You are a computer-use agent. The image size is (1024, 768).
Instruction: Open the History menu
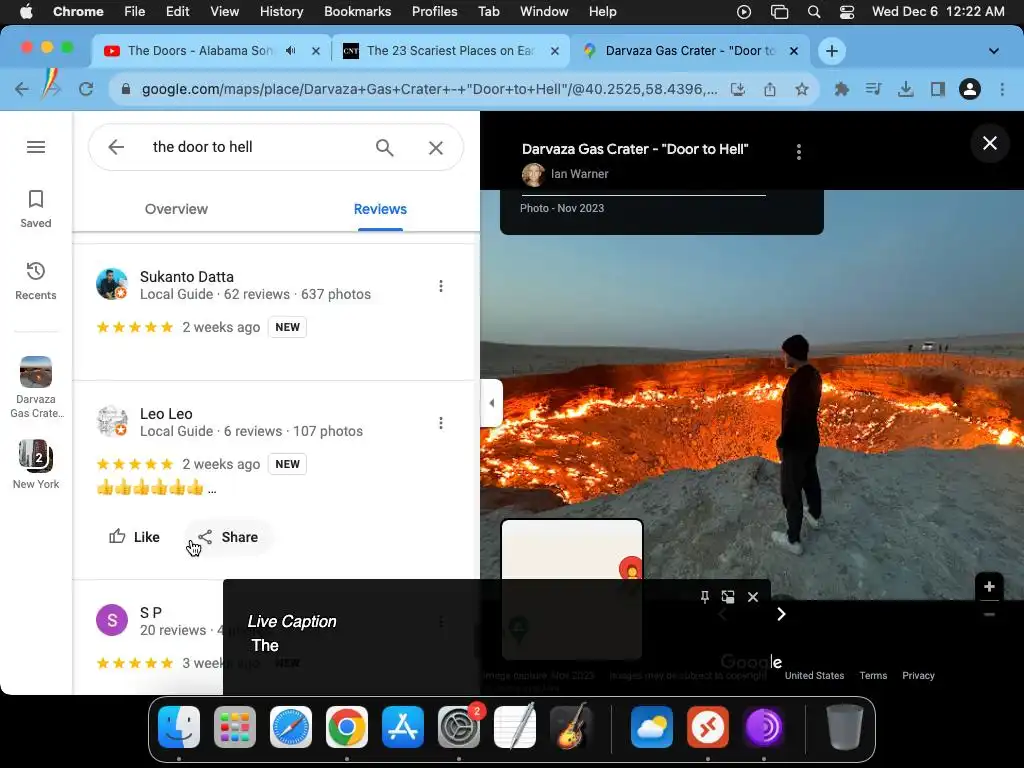coord(281,12)
